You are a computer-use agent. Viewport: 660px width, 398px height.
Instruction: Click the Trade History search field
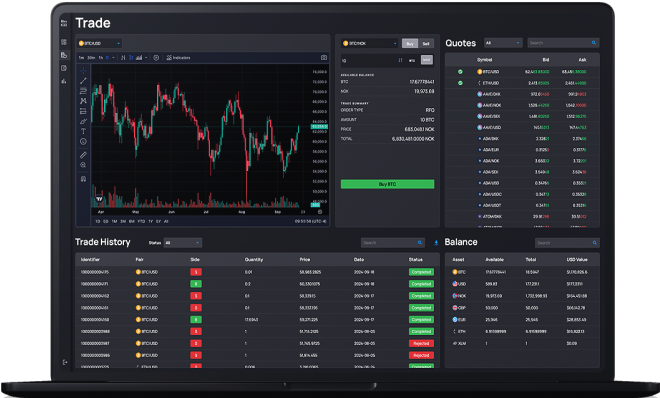[392, 243]
